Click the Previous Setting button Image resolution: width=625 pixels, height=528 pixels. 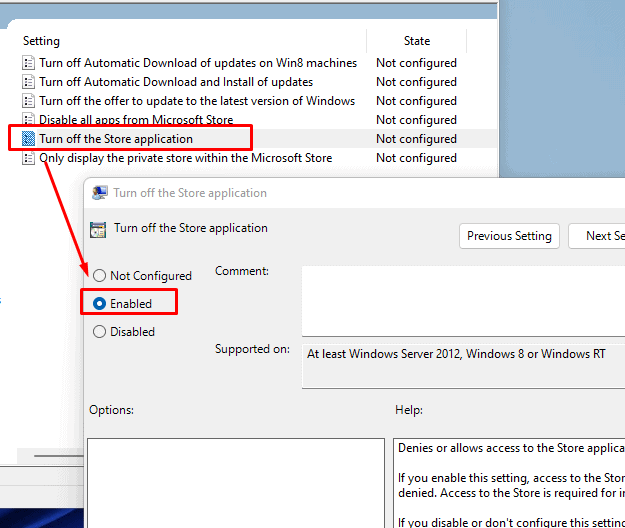tap(509, 236)
